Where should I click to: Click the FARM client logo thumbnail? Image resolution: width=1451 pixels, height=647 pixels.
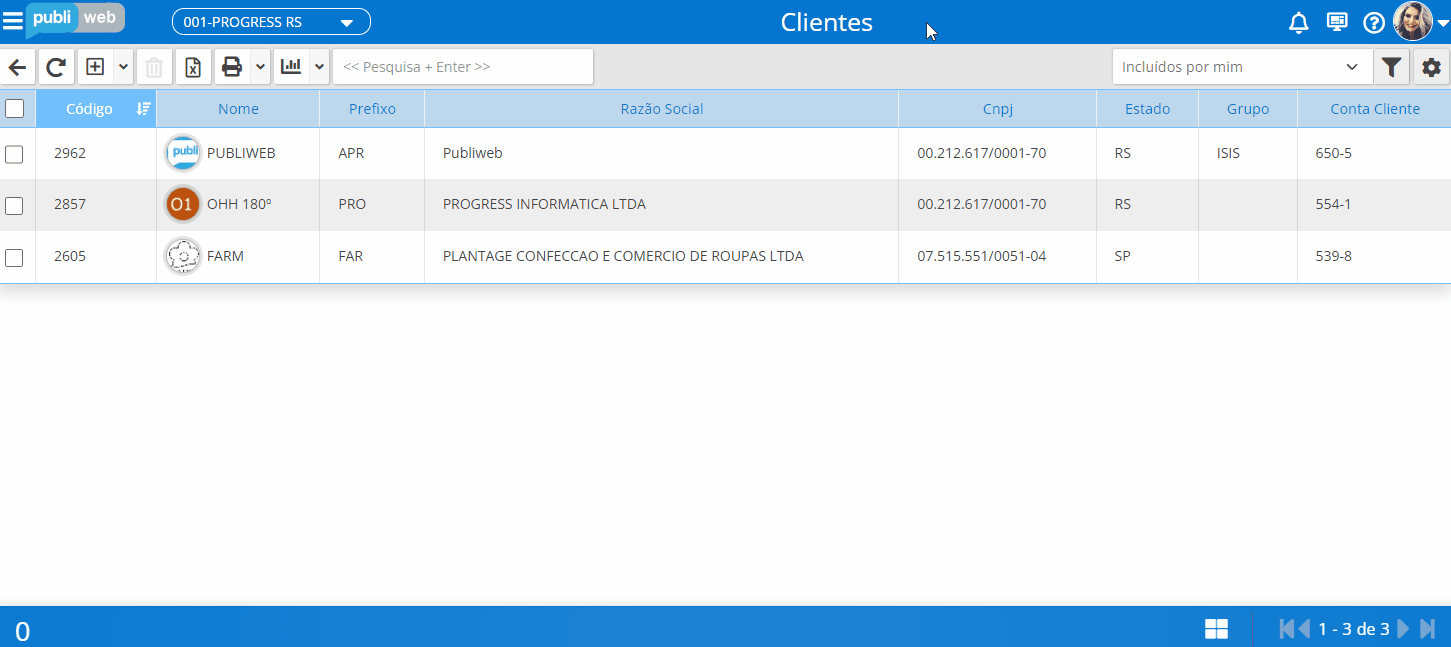pyautogui.click(x=183, y=256)
